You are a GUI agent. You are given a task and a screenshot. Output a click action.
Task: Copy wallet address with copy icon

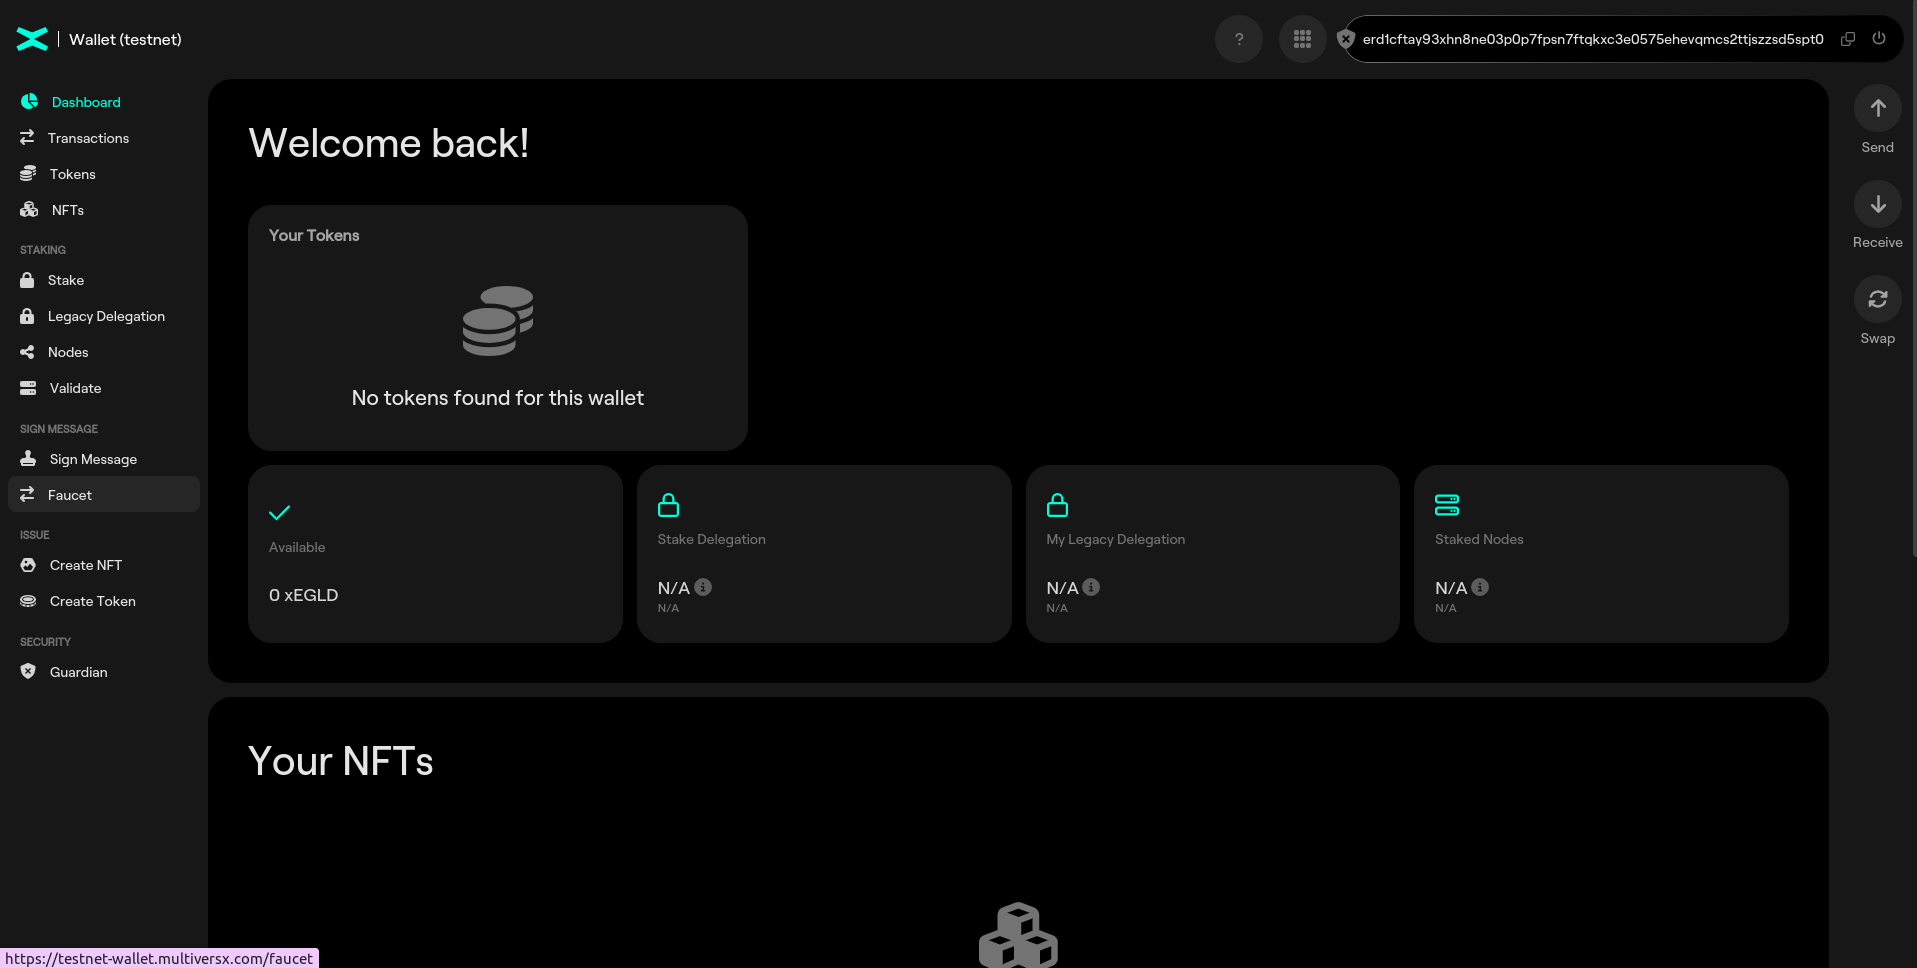pos(1848,39)
